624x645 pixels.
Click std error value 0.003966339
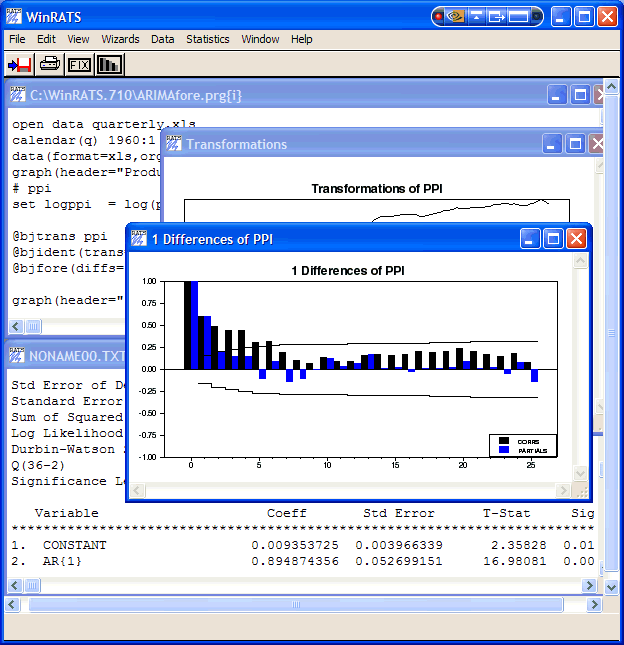pyautogui.click(x=399, y=545)
